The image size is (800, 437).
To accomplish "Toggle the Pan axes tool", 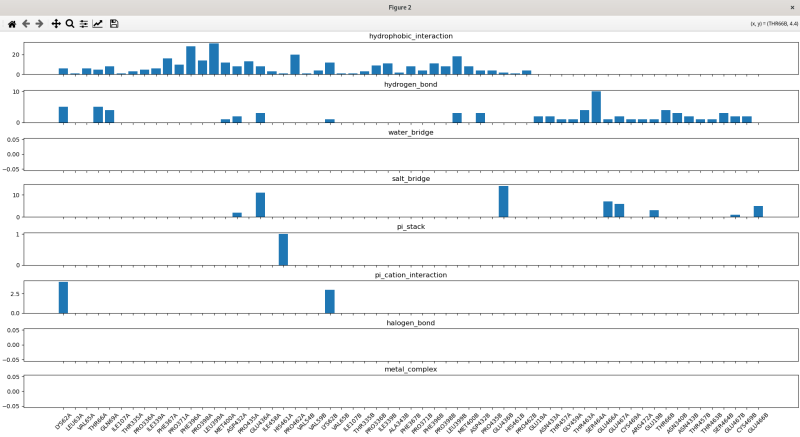I will coord(56,23).
